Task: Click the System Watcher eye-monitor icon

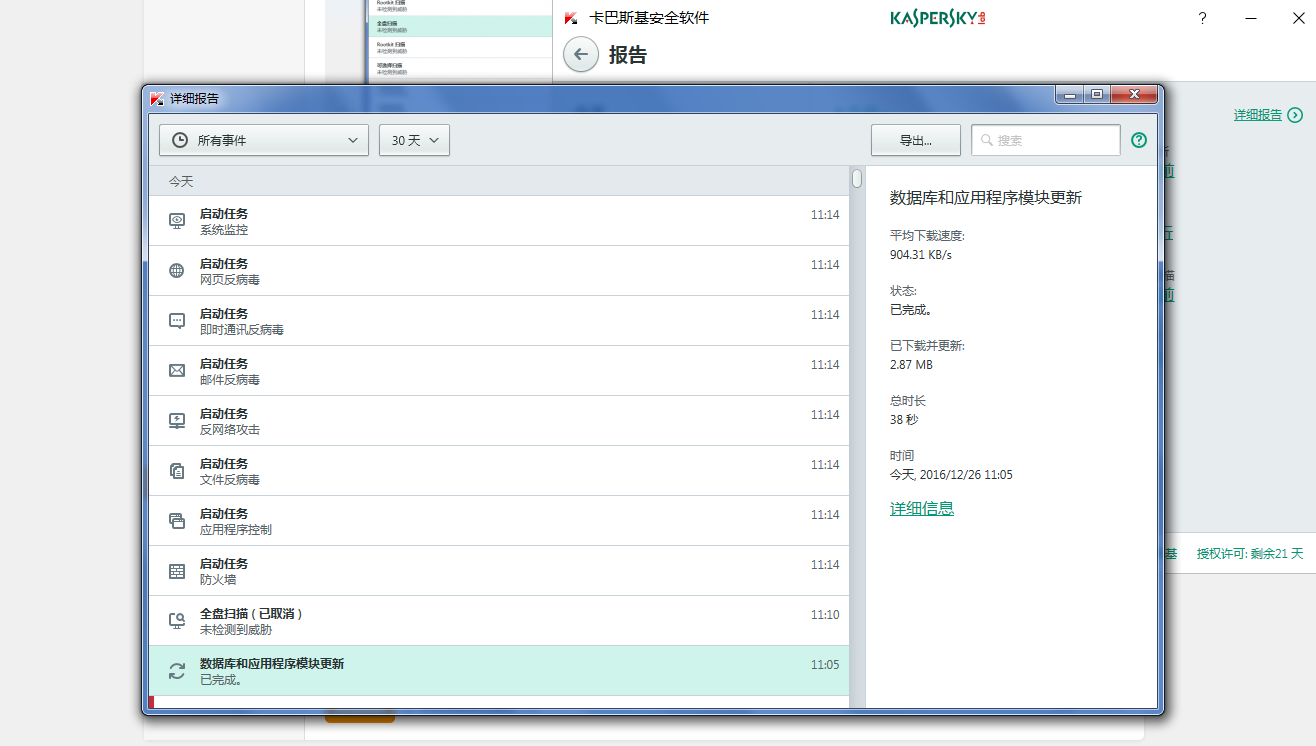Action: (x=177, y=221)
